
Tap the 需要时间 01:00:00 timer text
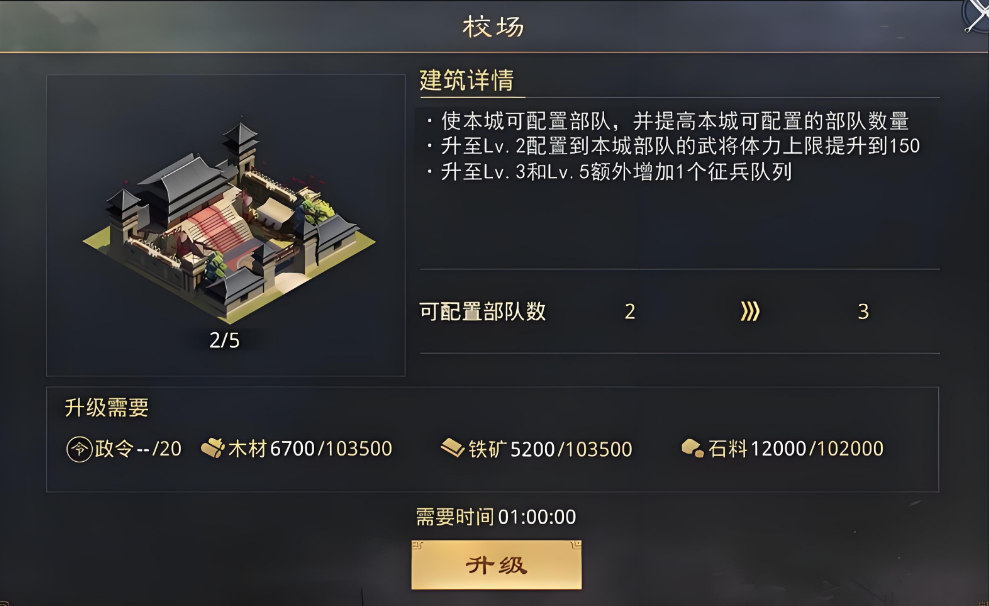[496, 516]
